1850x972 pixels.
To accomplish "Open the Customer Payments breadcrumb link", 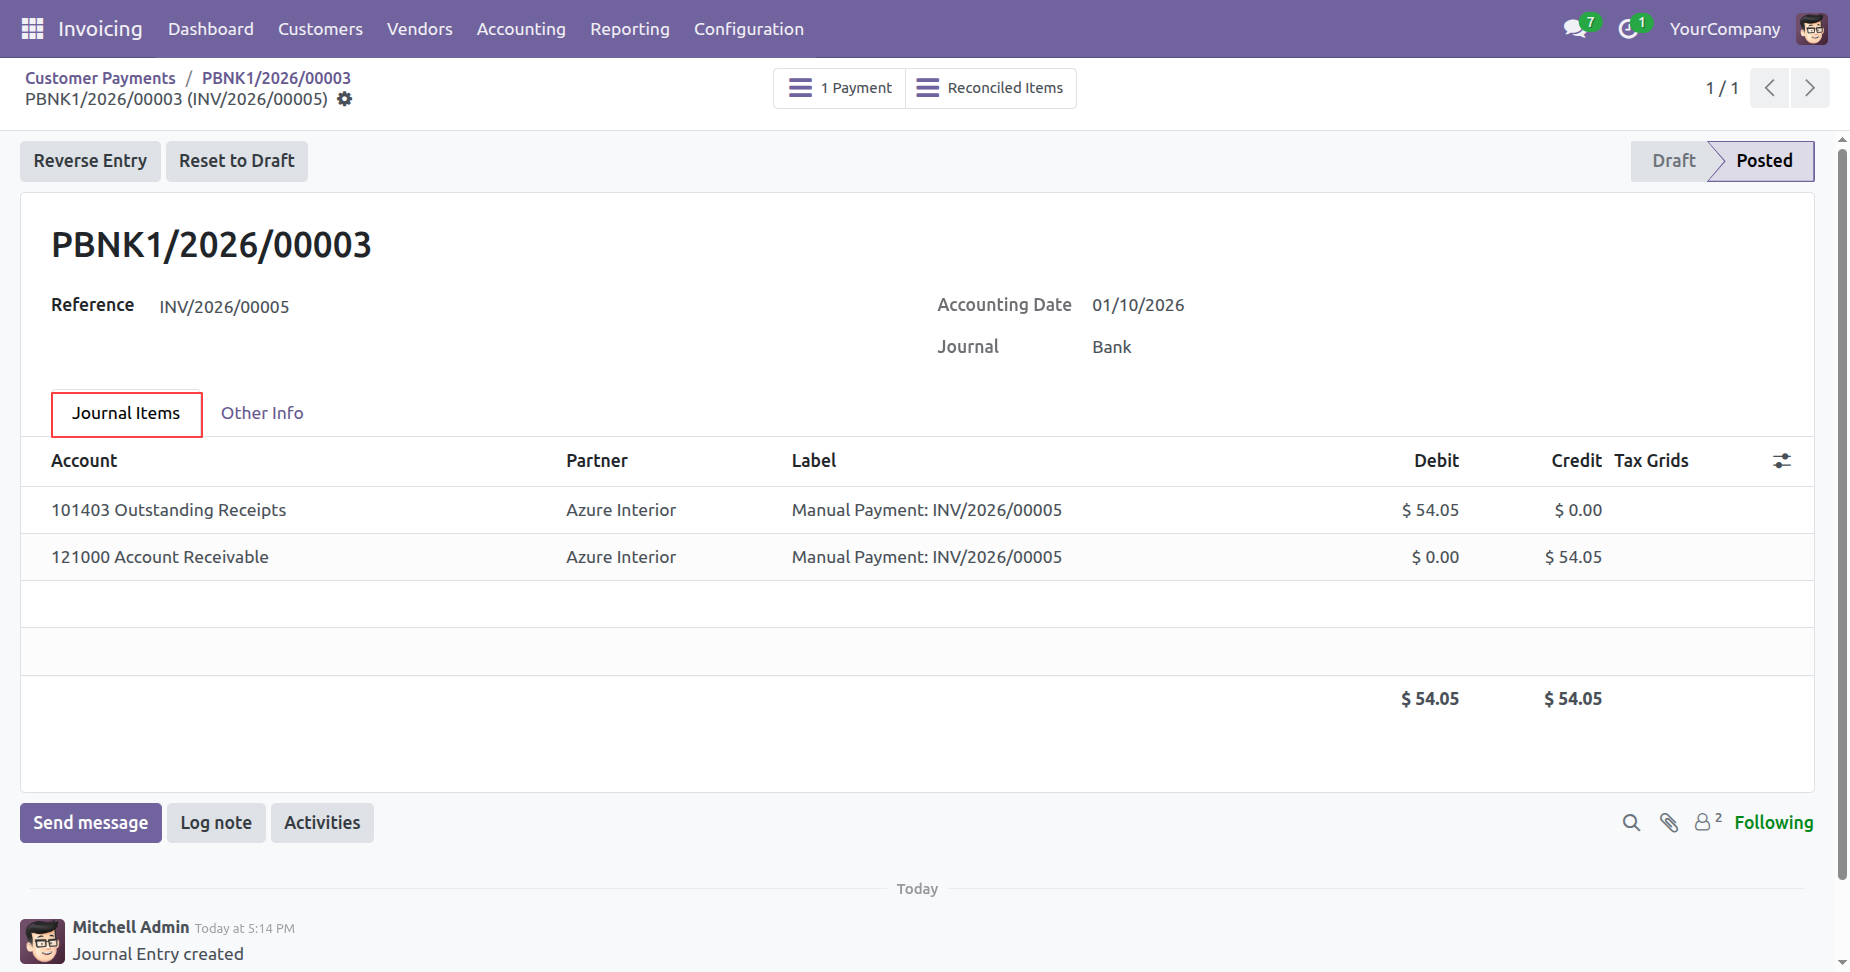I will [100, 78].
